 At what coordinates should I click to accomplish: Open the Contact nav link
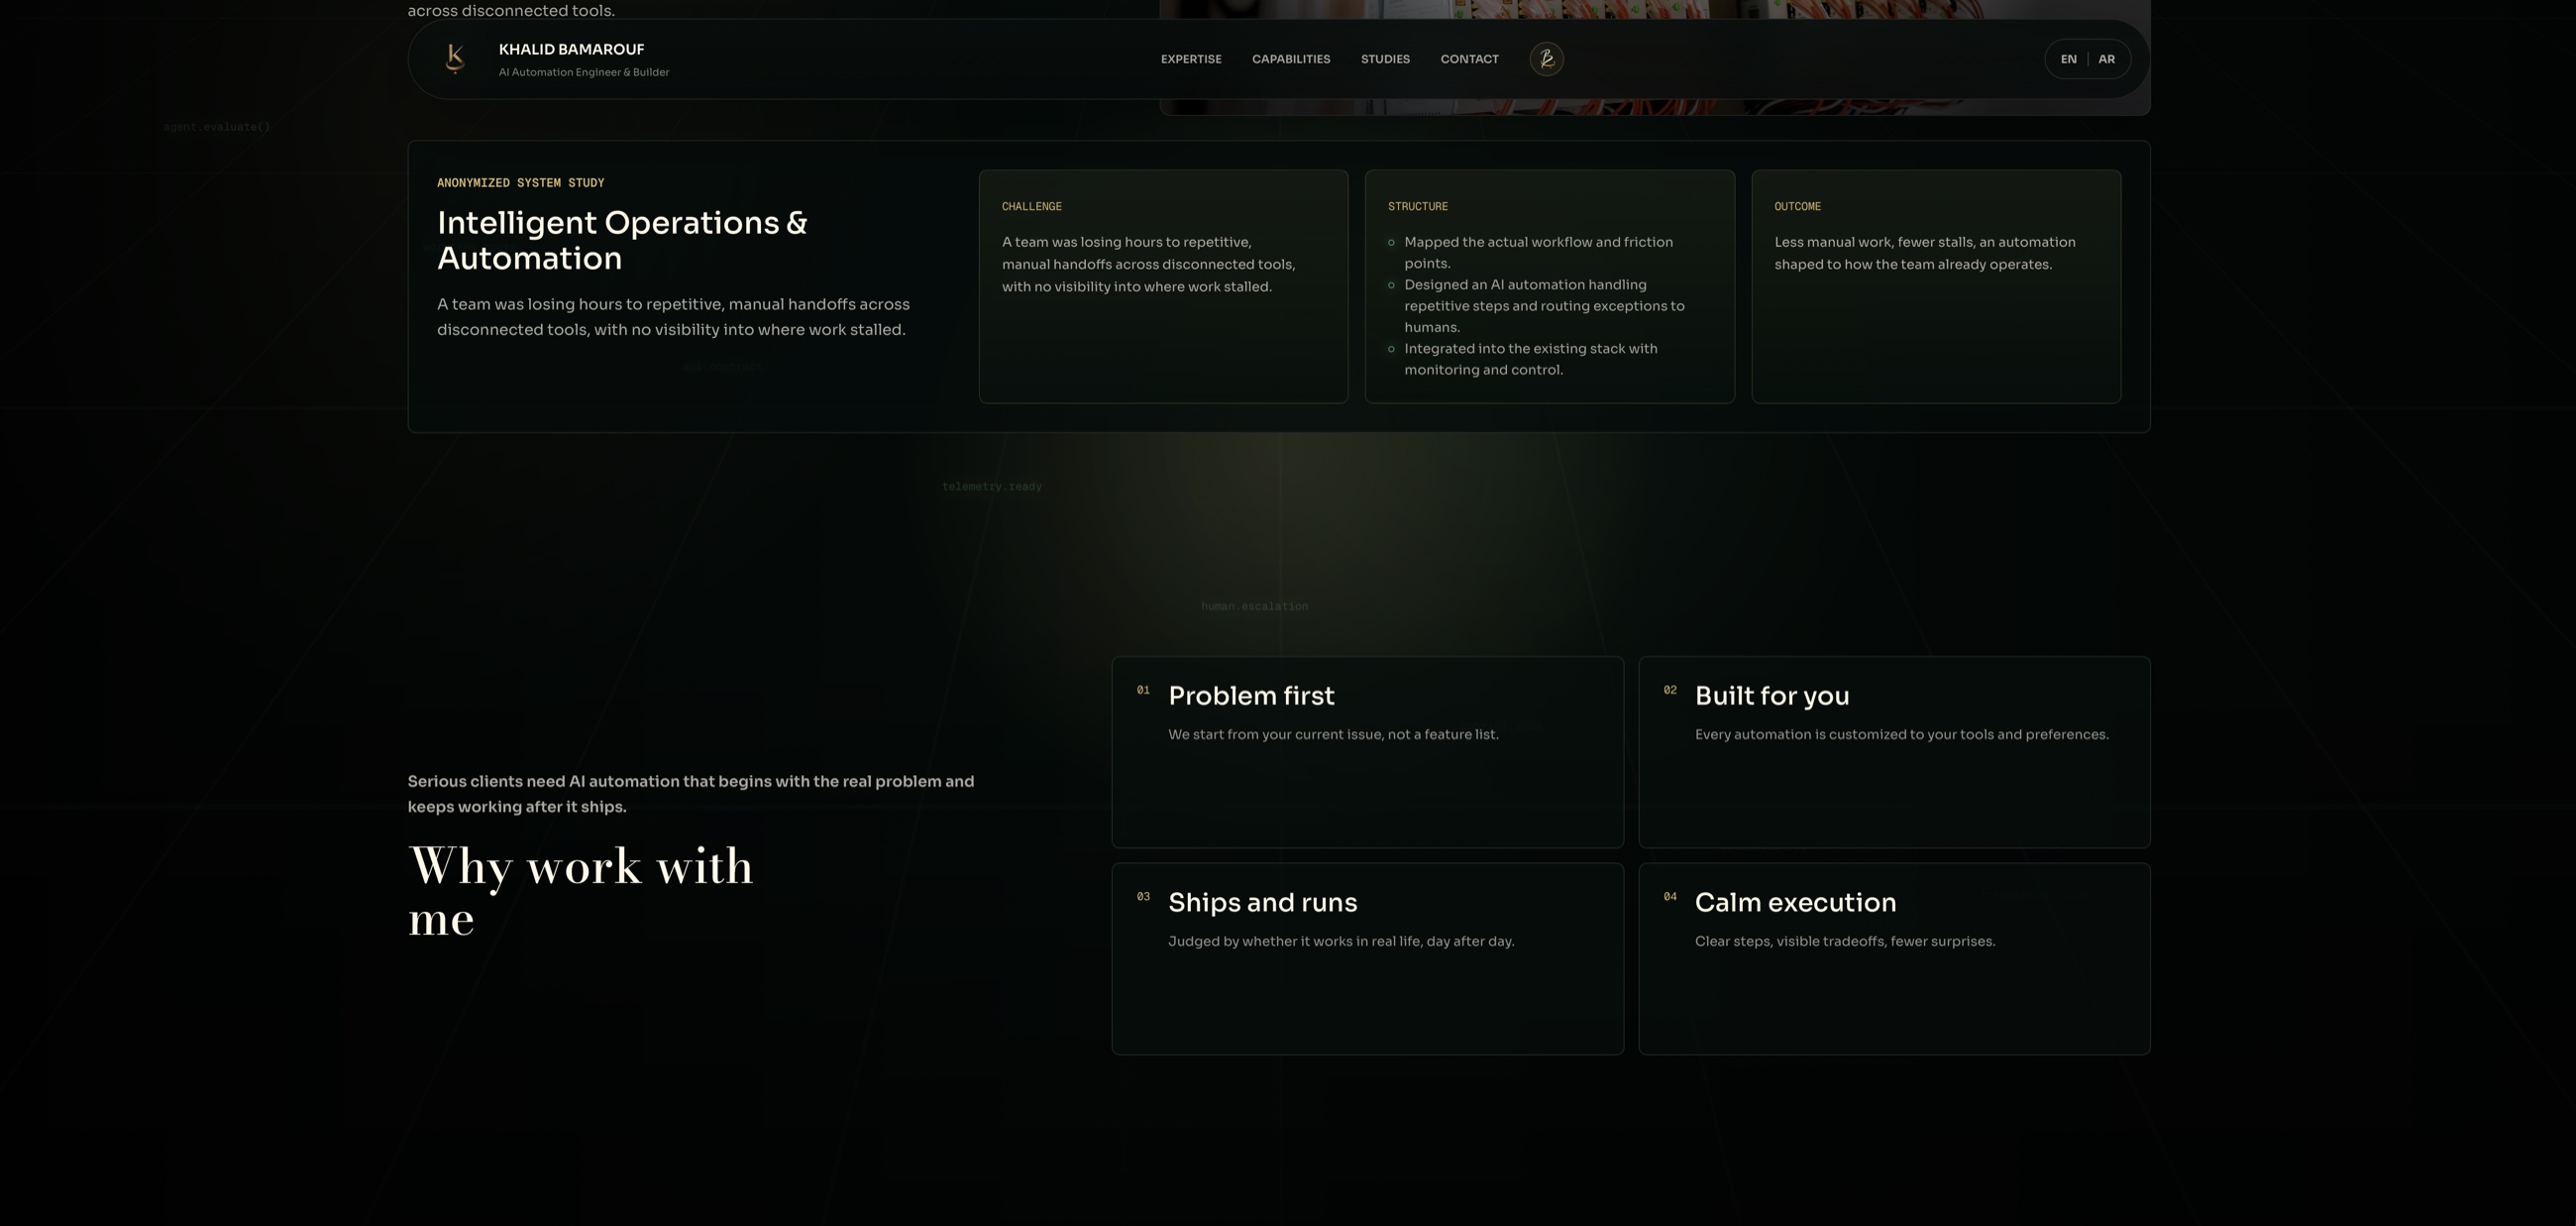[x=1469, y=59]
